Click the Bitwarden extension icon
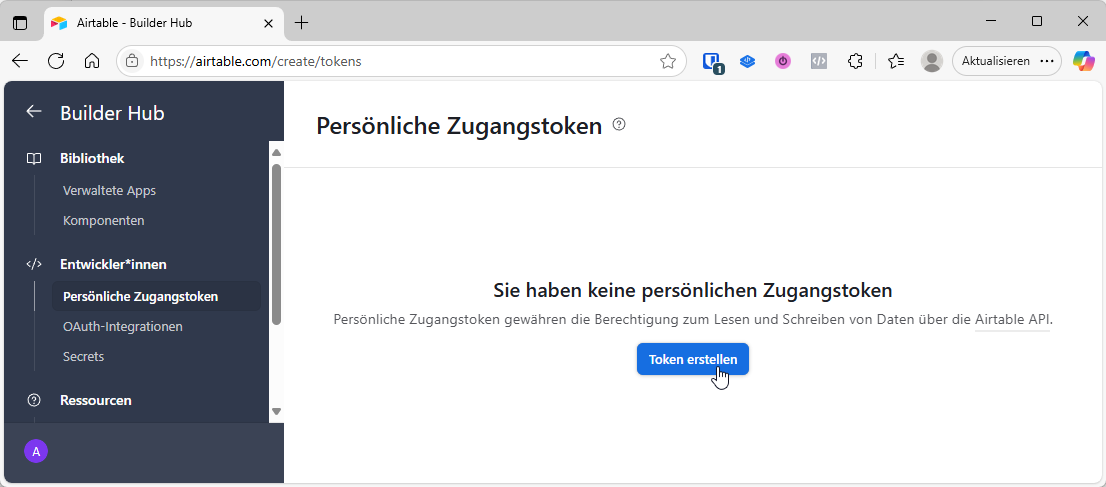This screenshot has height=487, width=1106. coord(712,61)
